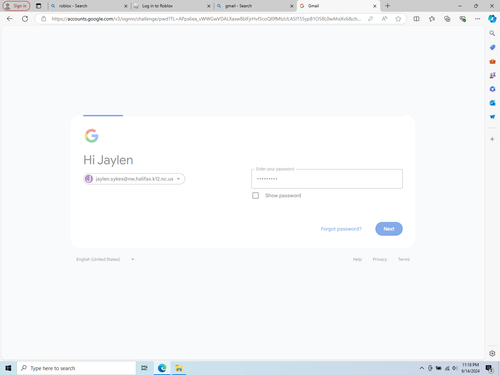Close the gmail - Search tab

coord(292,6)
